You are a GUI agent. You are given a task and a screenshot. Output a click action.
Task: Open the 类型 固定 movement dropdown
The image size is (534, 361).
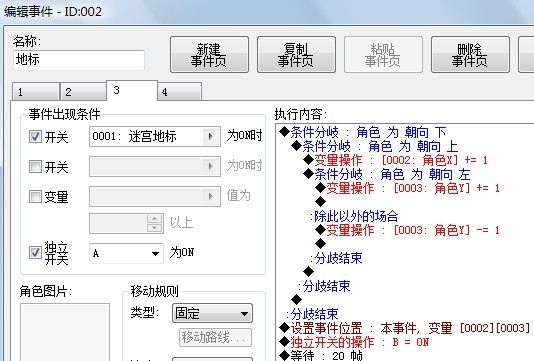click(x=212, y=313)
